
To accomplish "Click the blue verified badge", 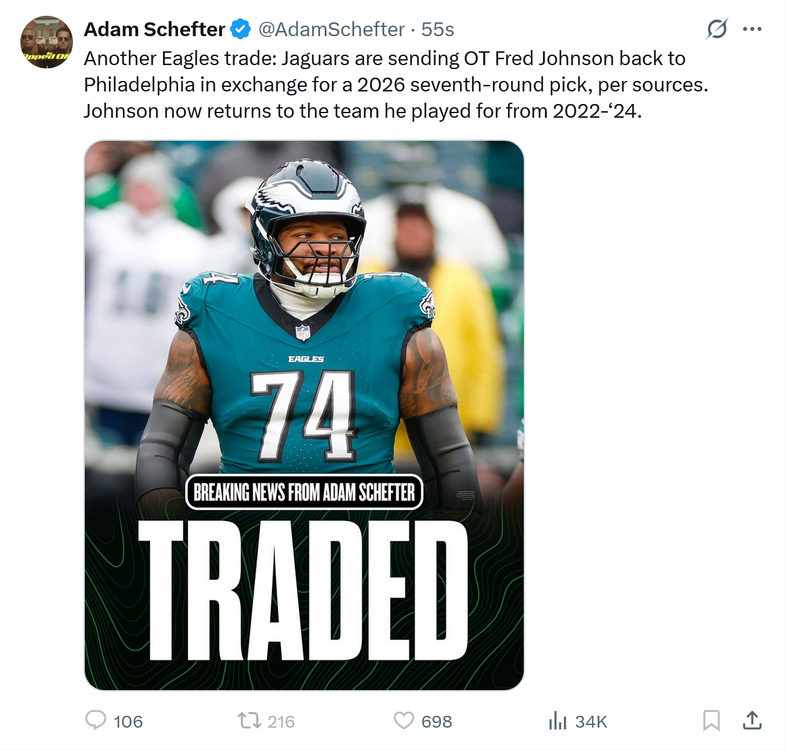I will click(241, 29).
